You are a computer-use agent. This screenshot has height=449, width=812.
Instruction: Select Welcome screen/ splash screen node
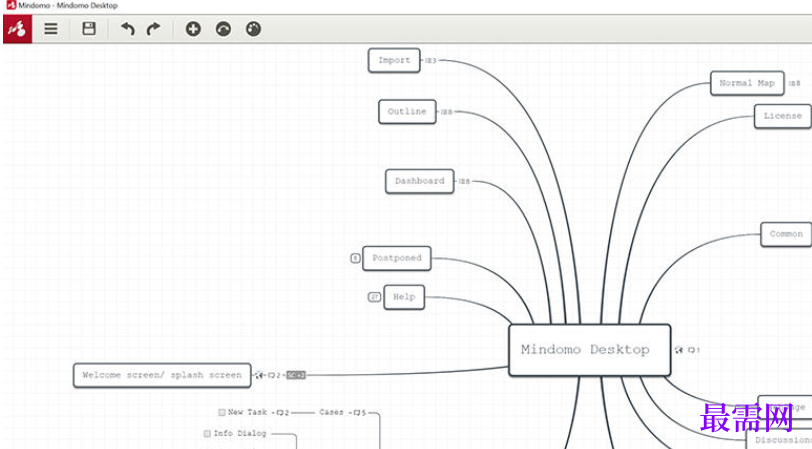(x=162, y=375)
